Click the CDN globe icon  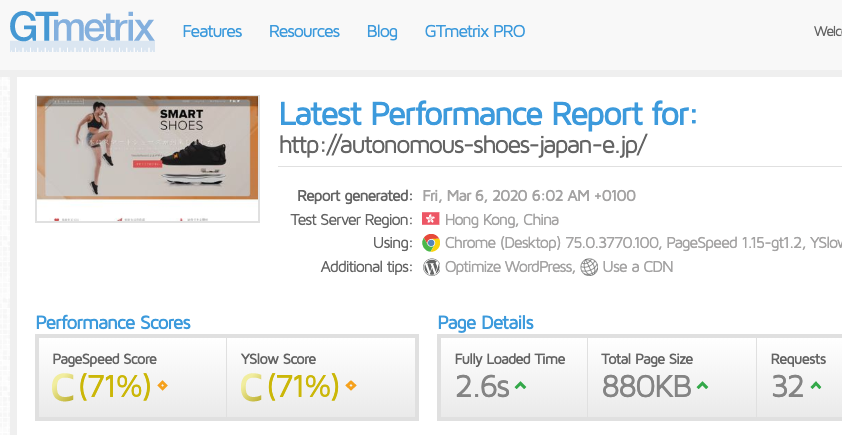coord(589,267)
